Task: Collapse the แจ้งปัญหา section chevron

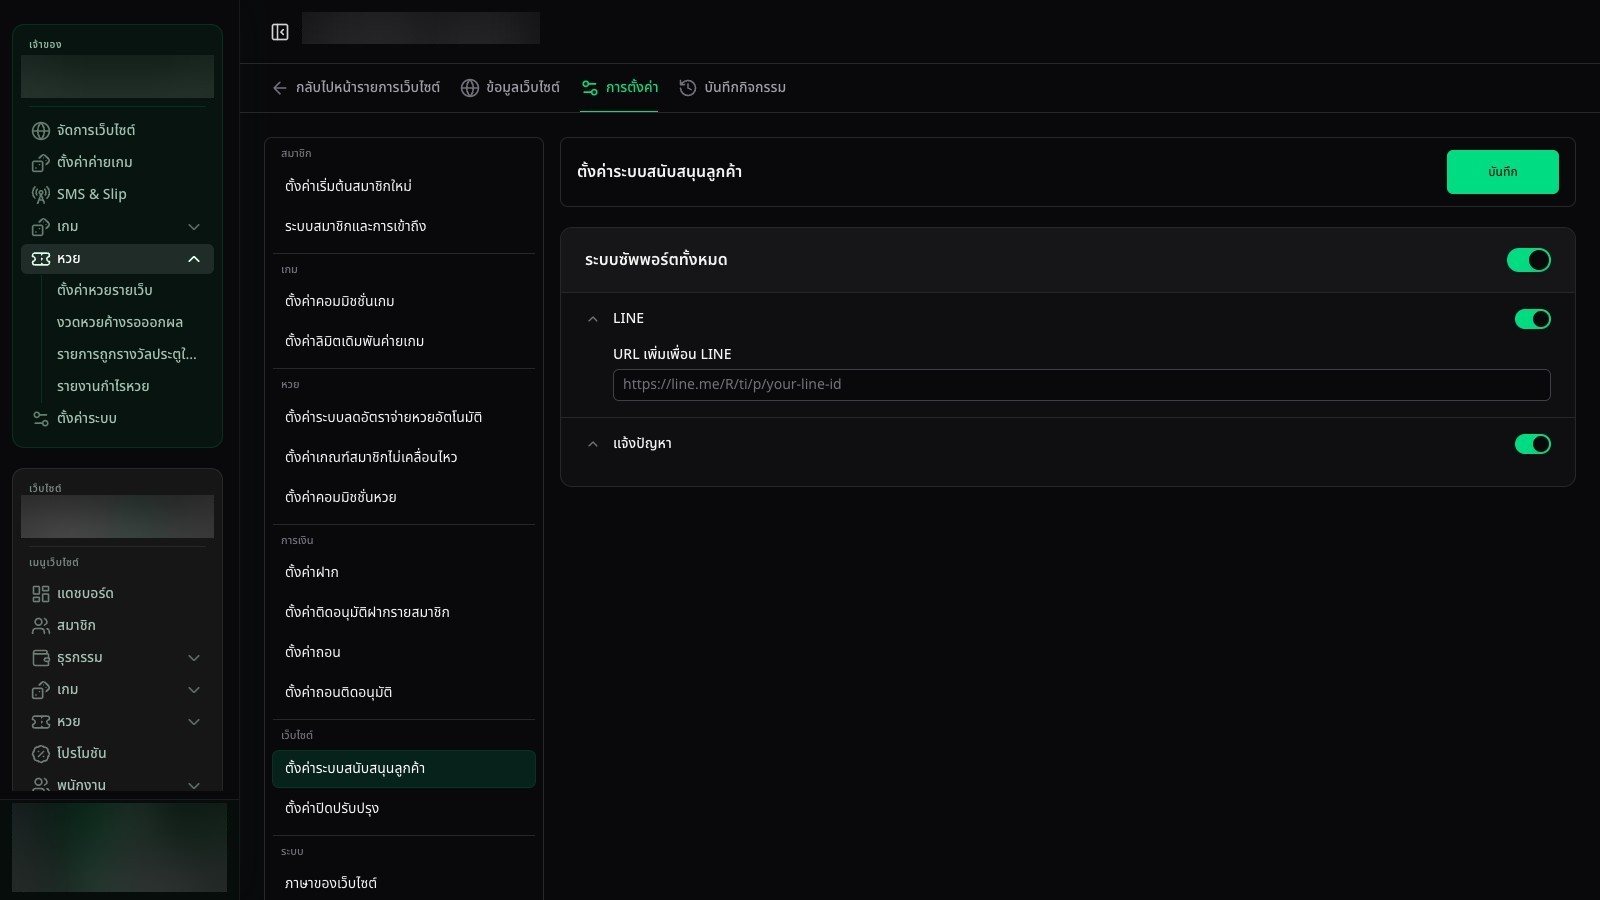Action: 593,444
